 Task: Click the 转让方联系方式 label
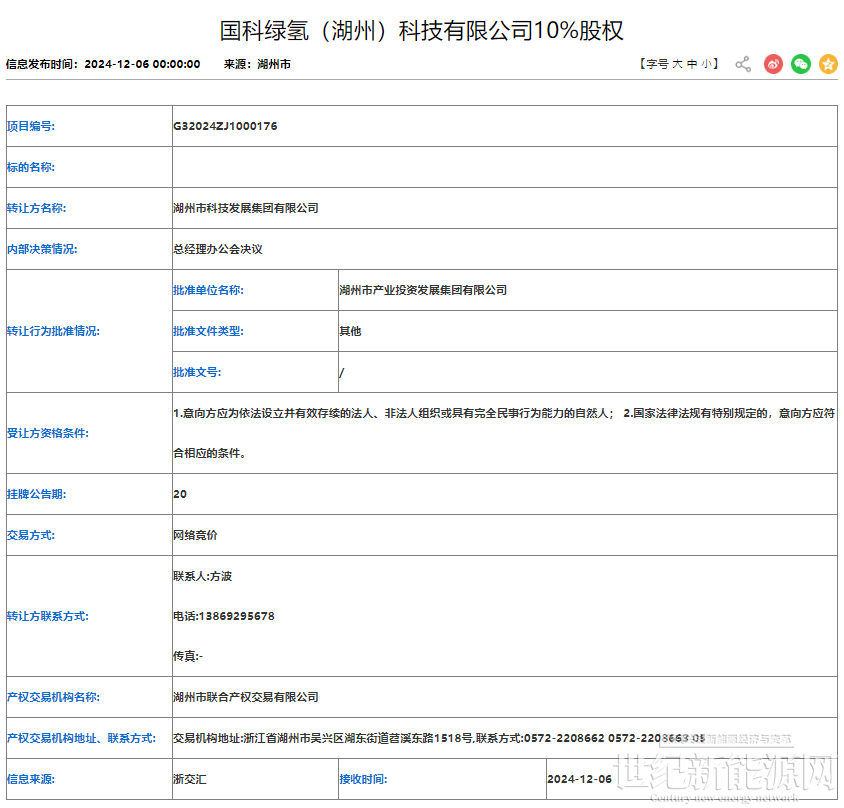click(x=48, y=616)
